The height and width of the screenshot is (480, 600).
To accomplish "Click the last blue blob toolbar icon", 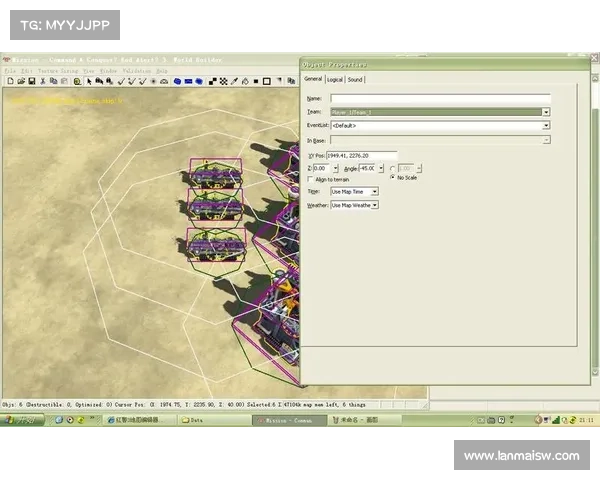I will tap(199, 81).
